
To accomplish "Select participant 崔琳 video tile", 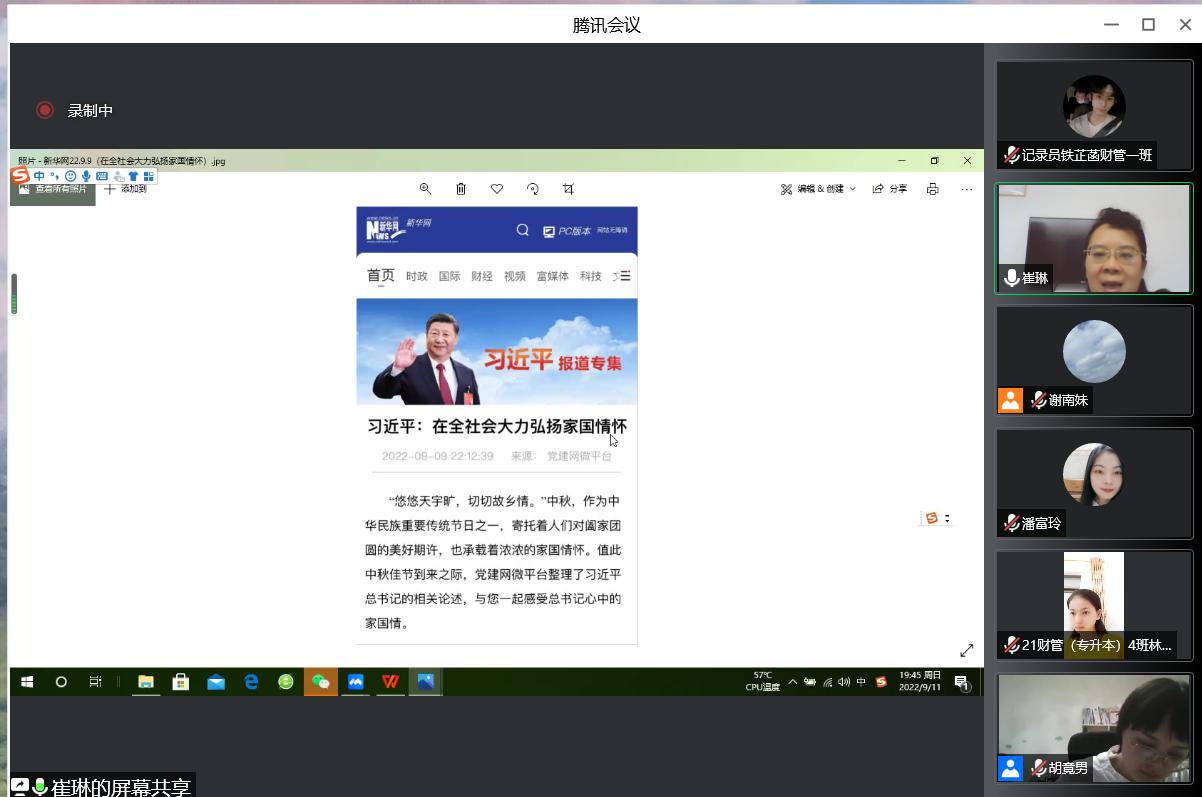I will pyautogui.click(x=1094, y=238).
